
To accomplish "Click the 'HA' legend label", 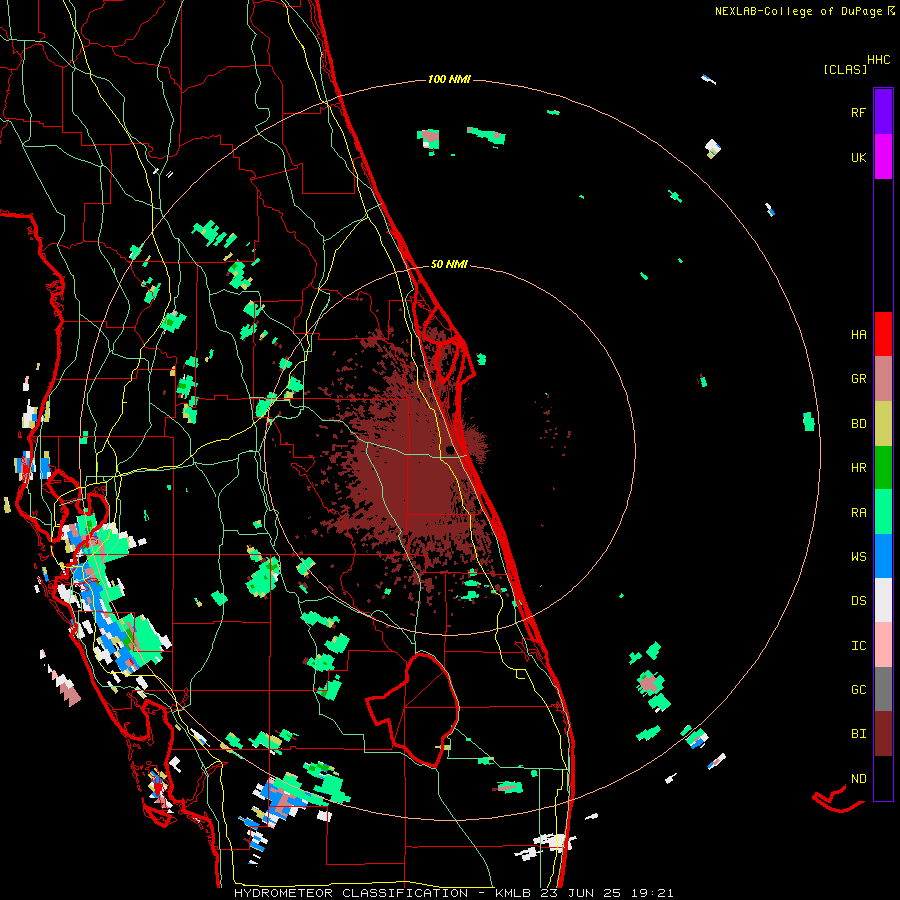I will 858,334.
